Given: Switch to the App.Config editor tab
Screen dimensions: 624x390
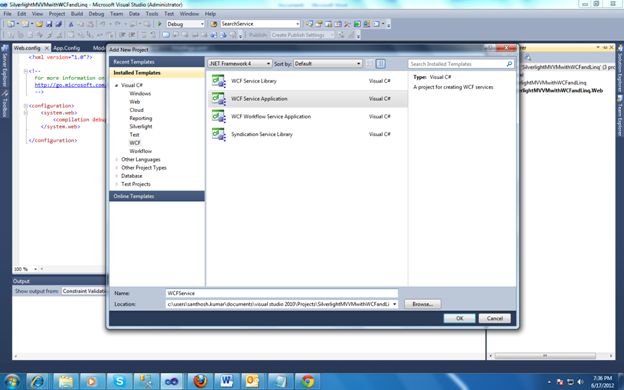Looking at the screenshot, I should click(66, 48).
